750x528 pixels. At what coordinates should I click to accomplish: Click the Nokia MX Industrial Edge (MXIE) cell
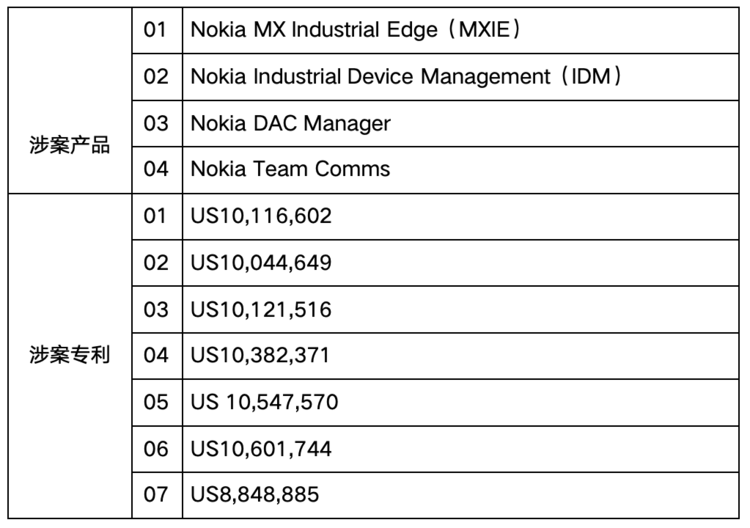click(357, 30)
